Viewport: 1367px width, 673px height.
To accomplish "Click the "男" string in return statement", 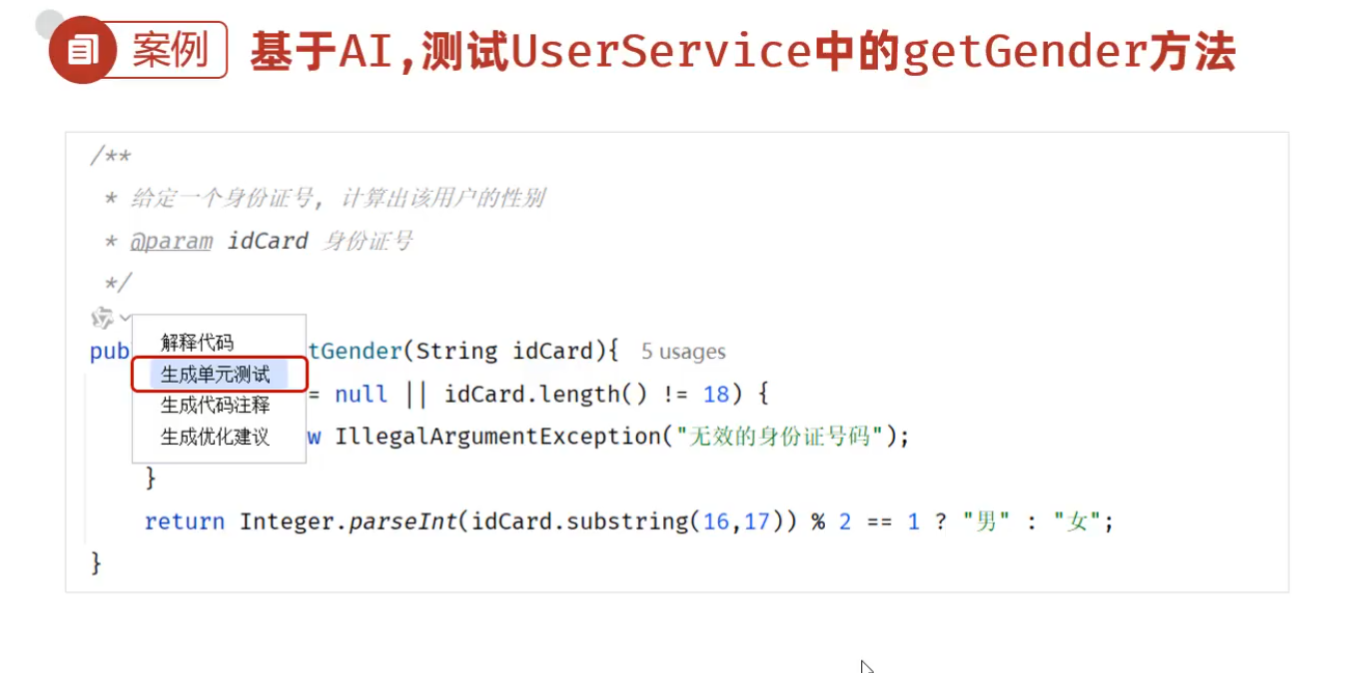I will [986, 522].
